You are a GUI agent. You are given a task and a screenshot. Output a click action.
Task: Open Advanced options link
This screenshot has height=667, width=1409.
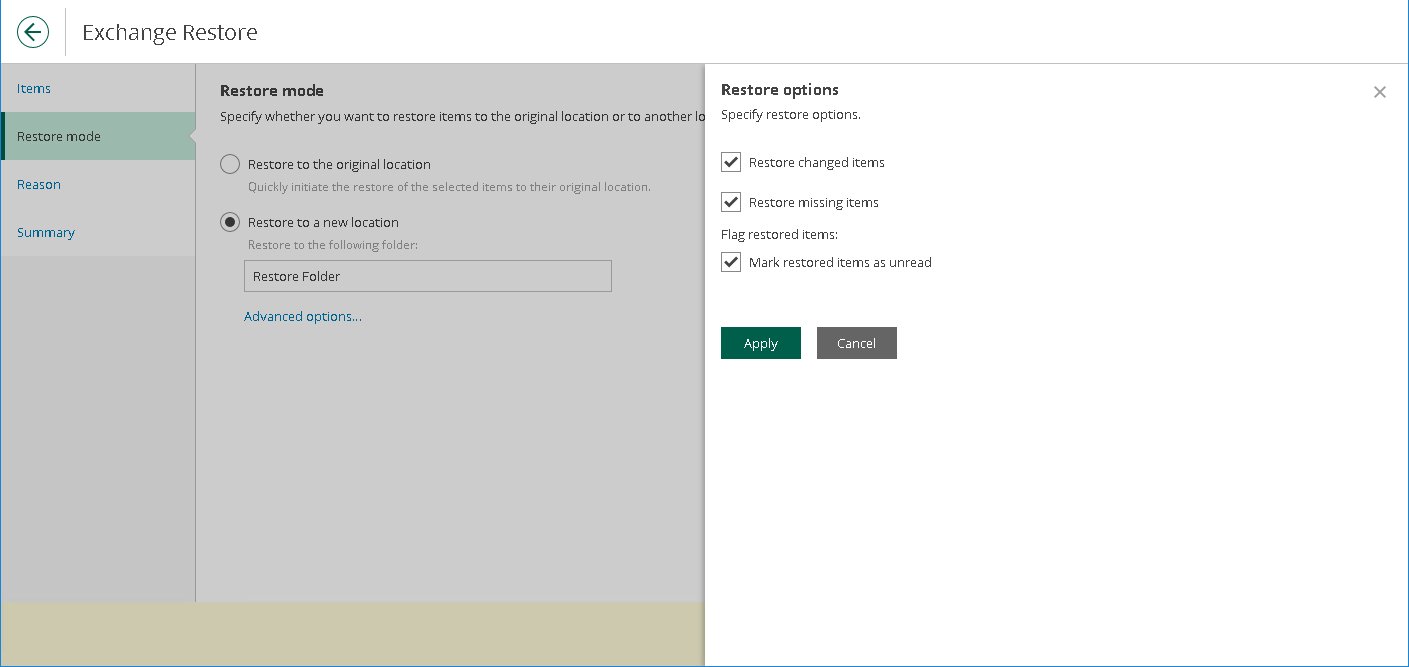pos(303,317)
